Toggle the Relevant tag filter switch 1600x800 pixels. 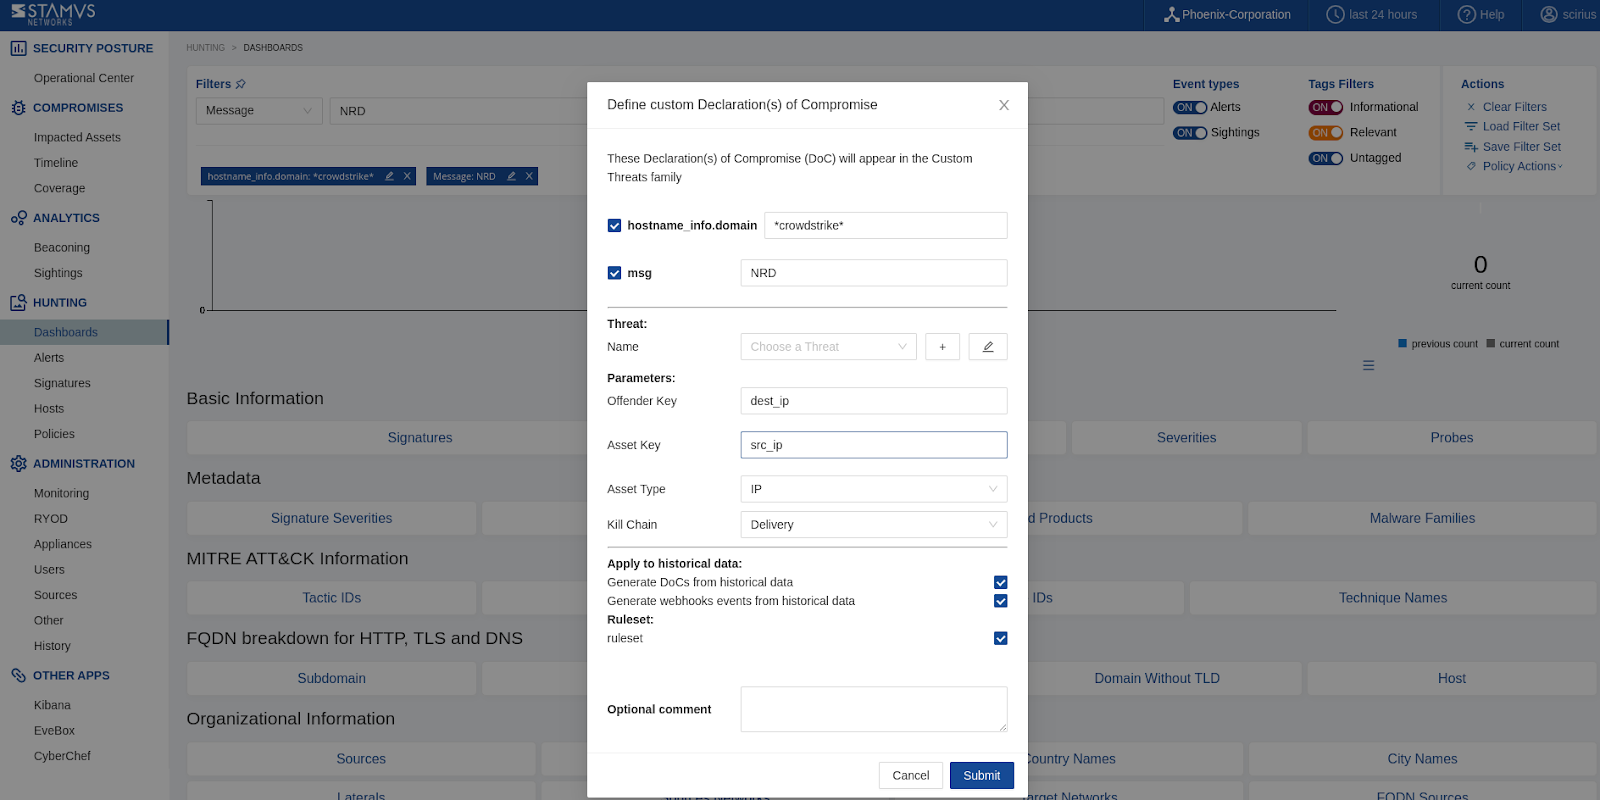(x=1326, y=133)
